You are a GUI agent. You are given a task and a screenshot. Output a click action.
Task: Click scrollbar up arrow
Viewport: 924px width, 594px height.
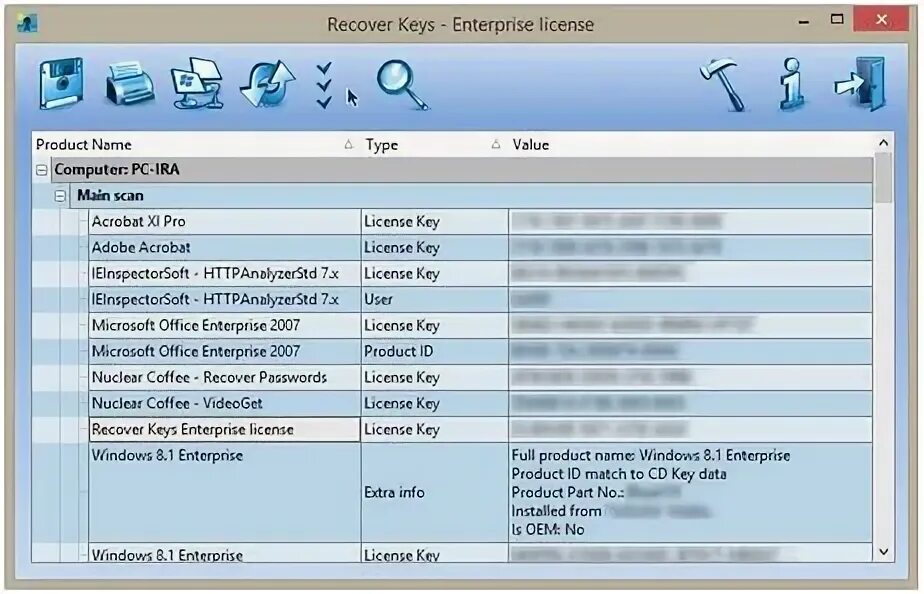tap(883, 143)
